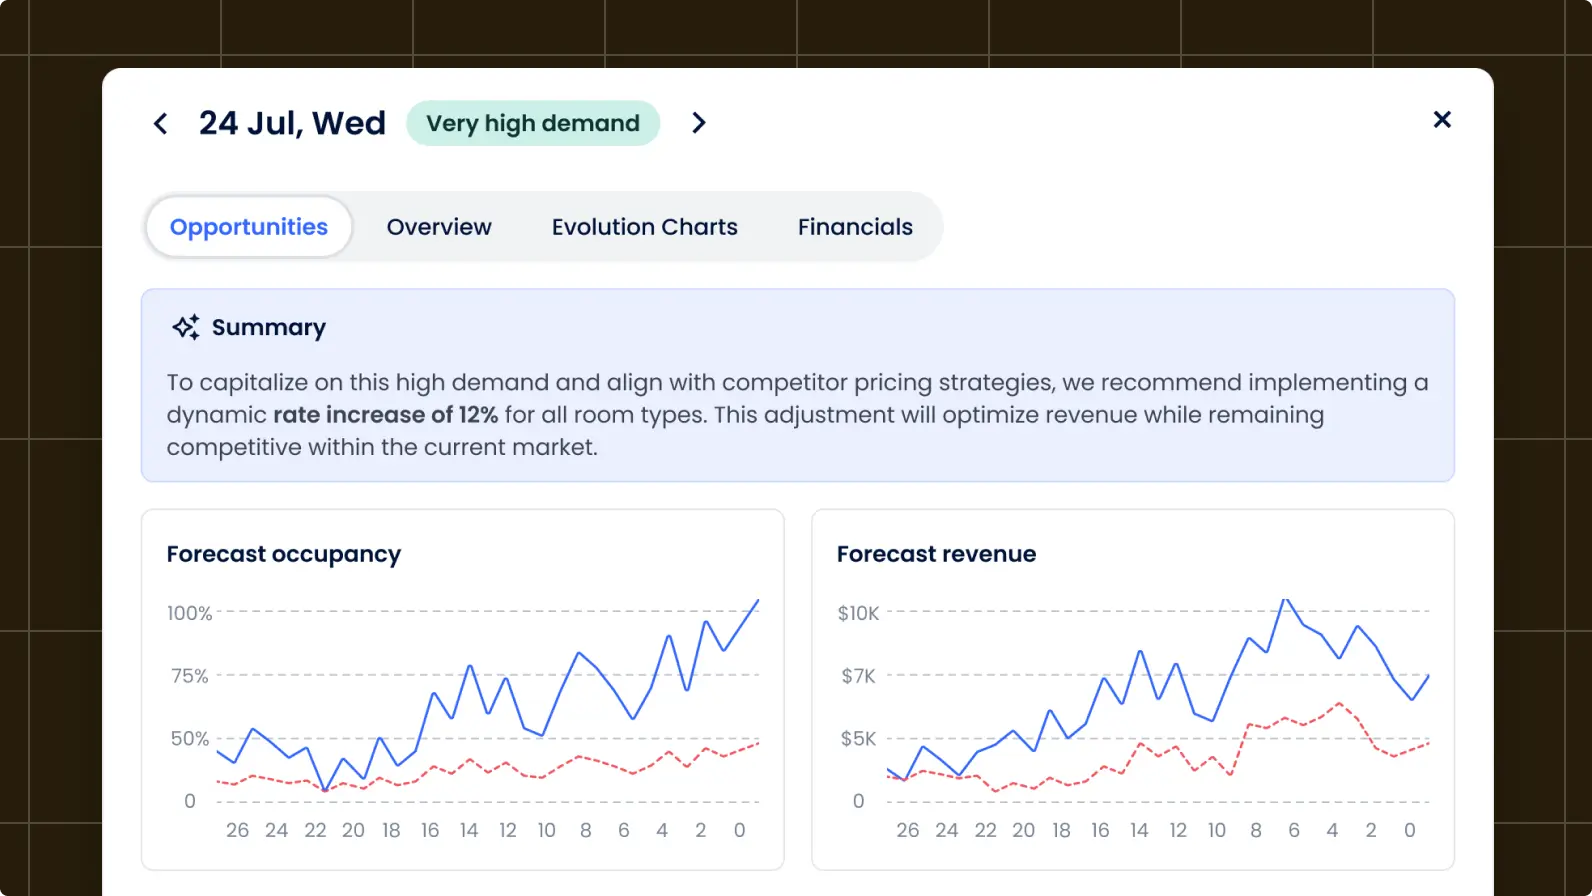
Task: Click the 75% gridline label in occupancy chart
Action: click(x=189, y=676)
